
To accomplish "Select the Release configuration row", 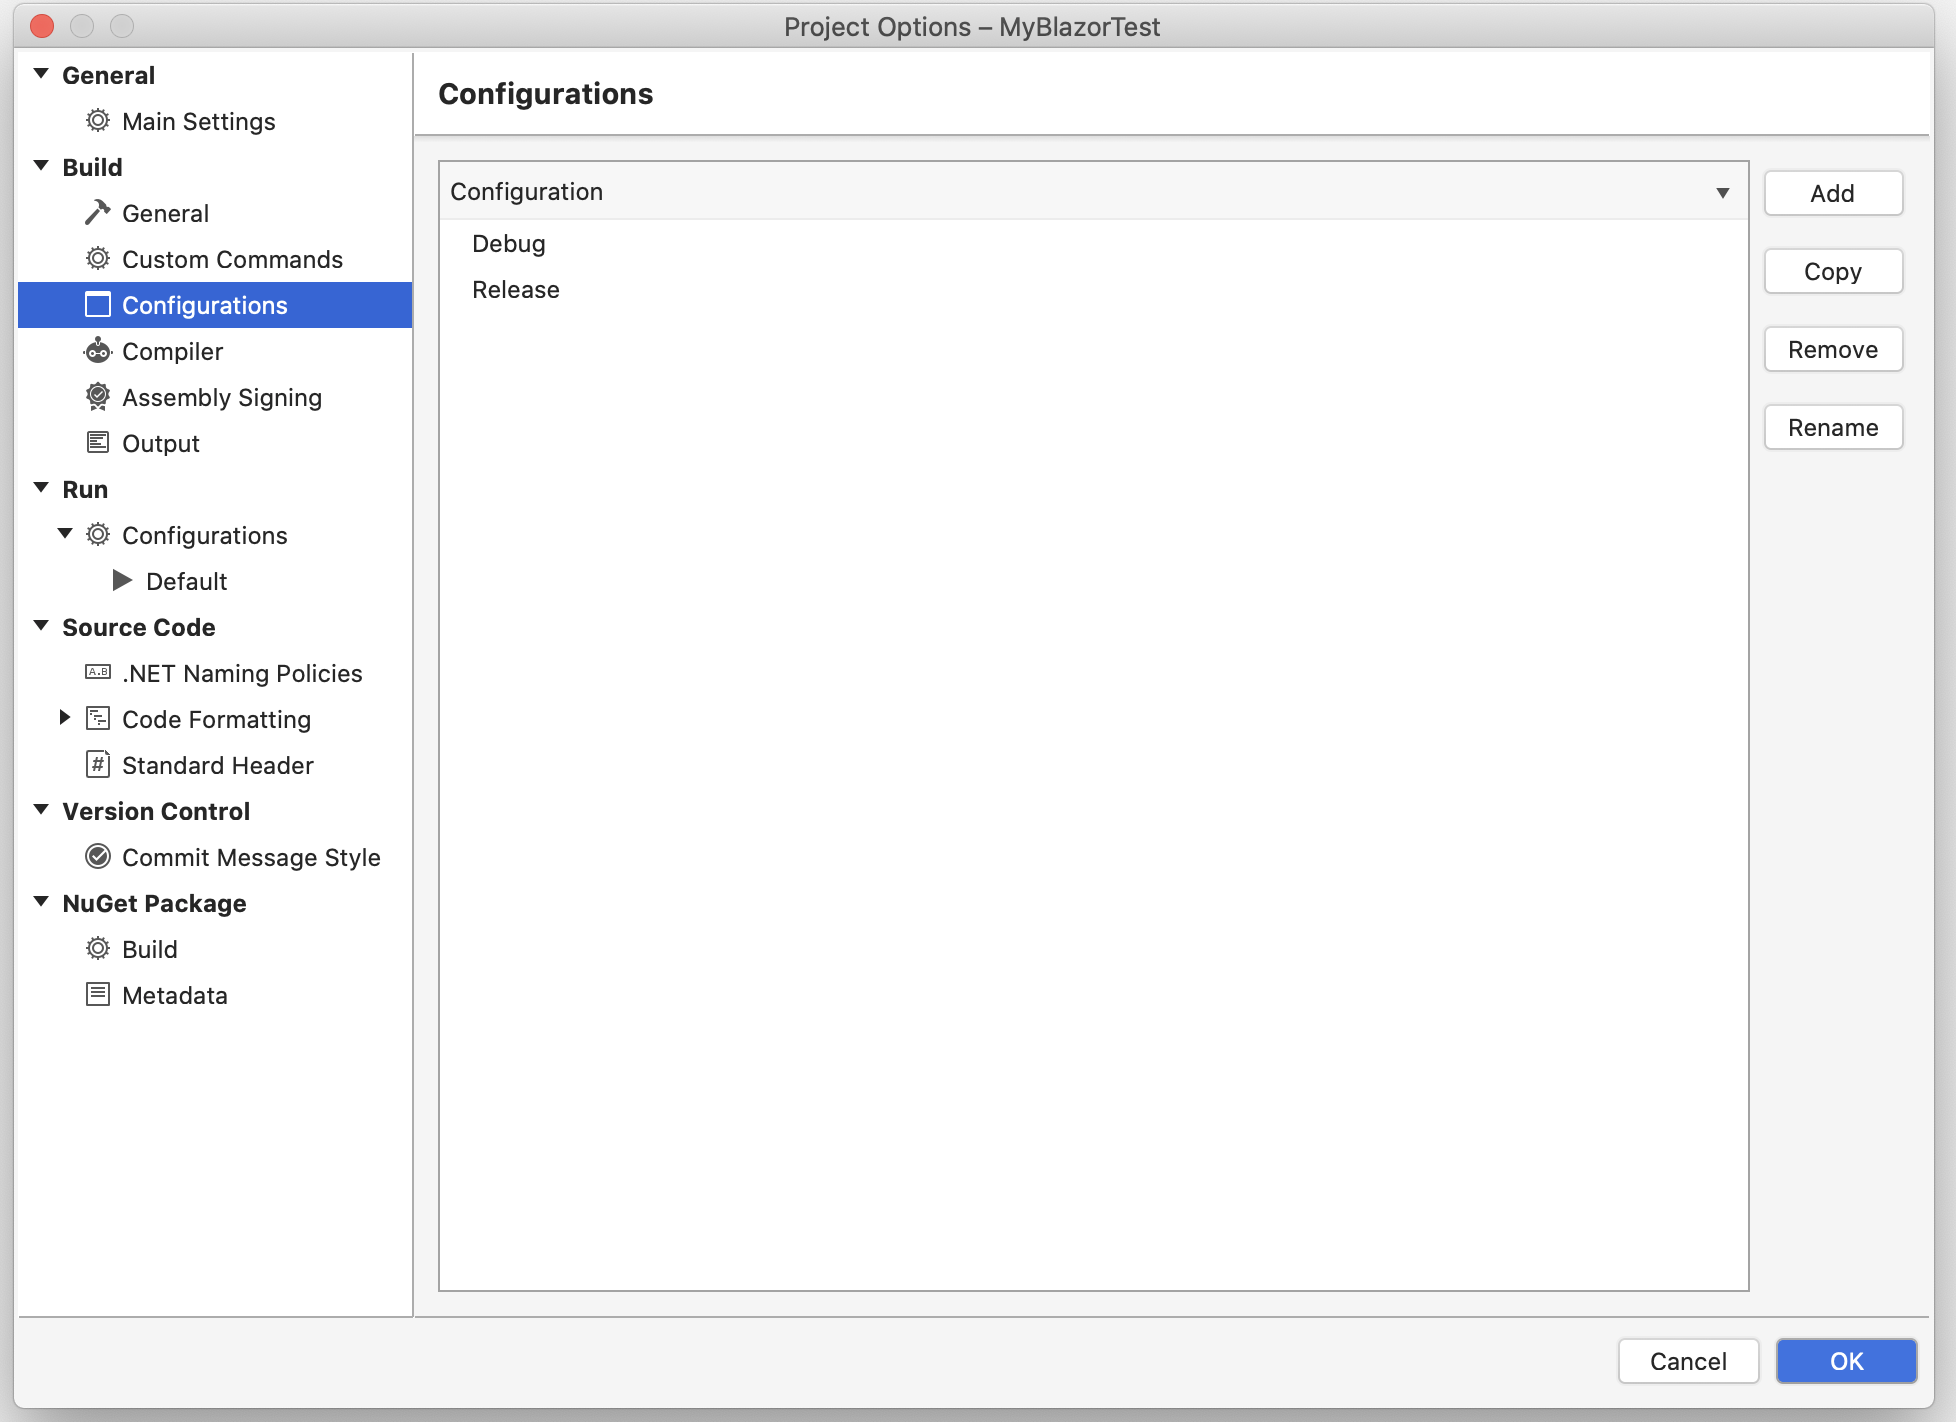I will tap(515, 289).
